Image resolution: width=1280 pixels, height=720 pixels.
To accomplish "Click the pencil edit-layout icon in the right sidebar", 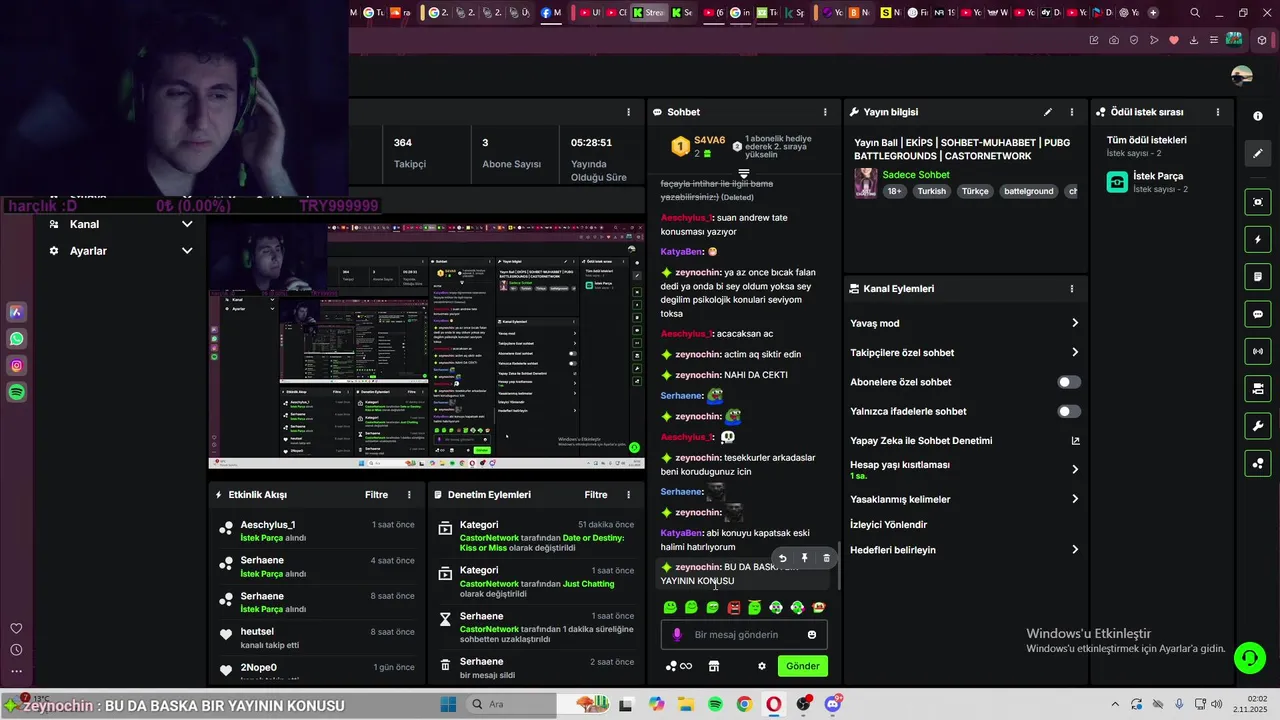I will click(1258, 153).
